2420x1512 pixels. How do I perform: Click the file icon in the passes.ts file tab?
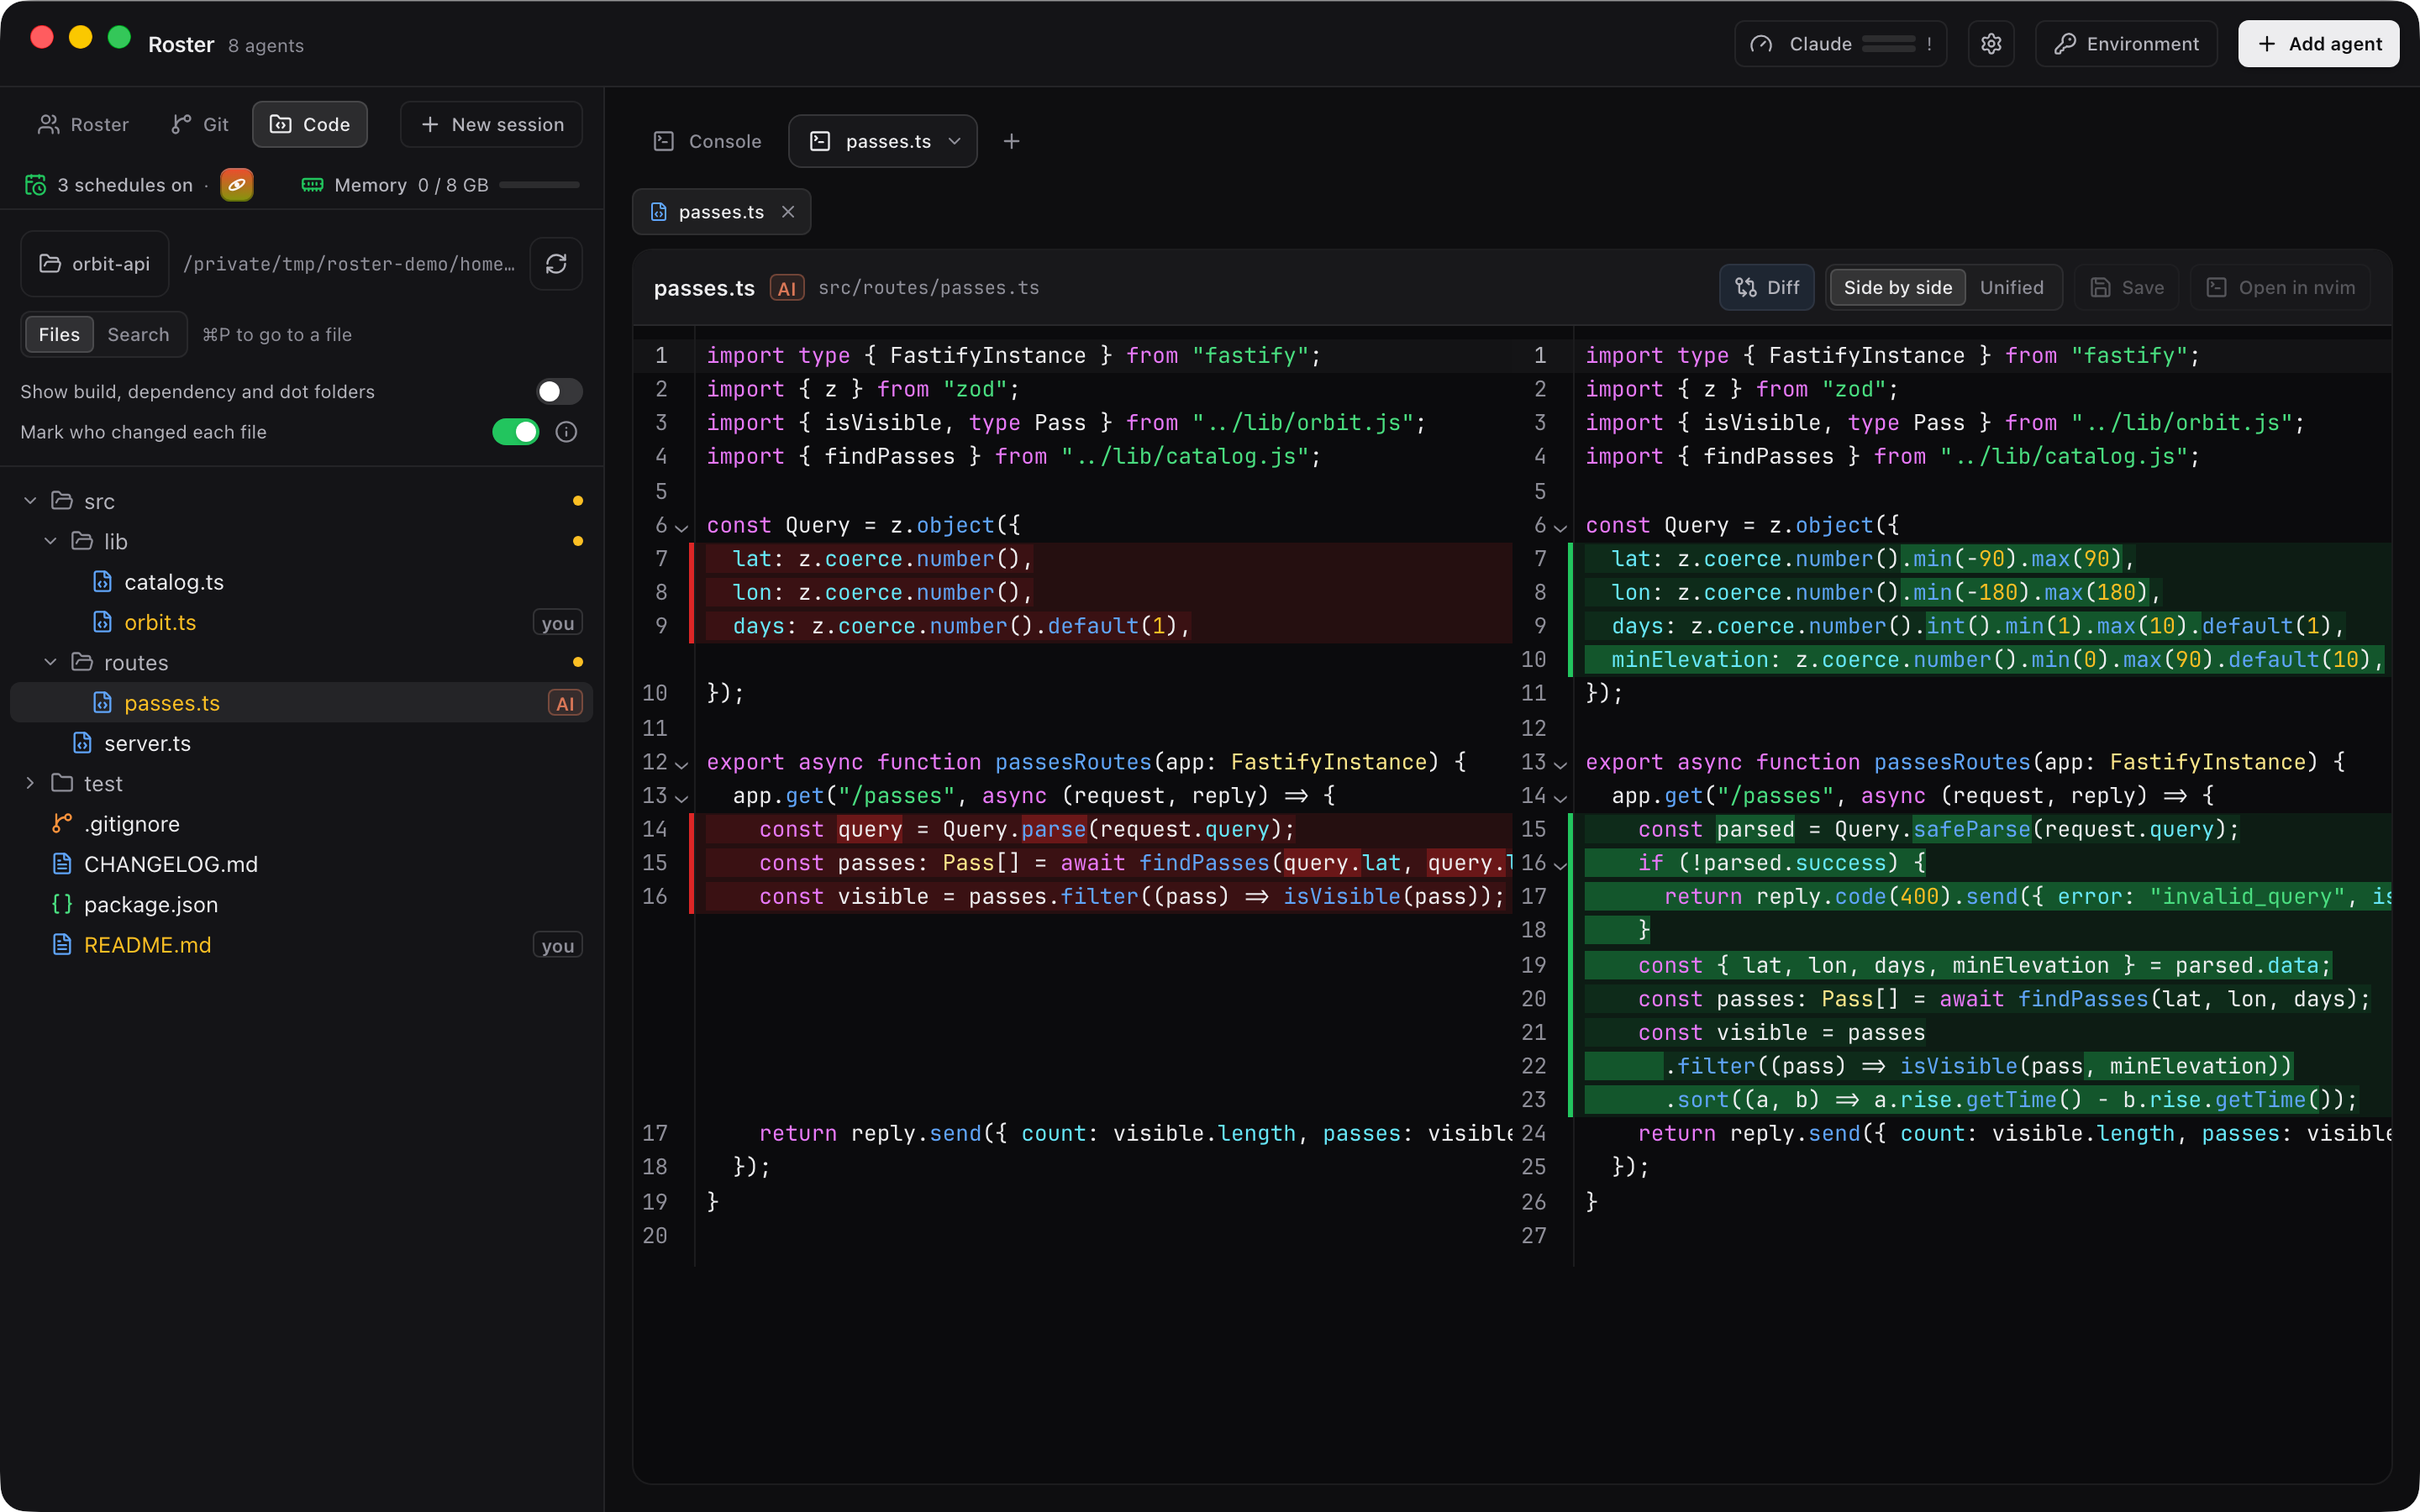pos(658,212)
